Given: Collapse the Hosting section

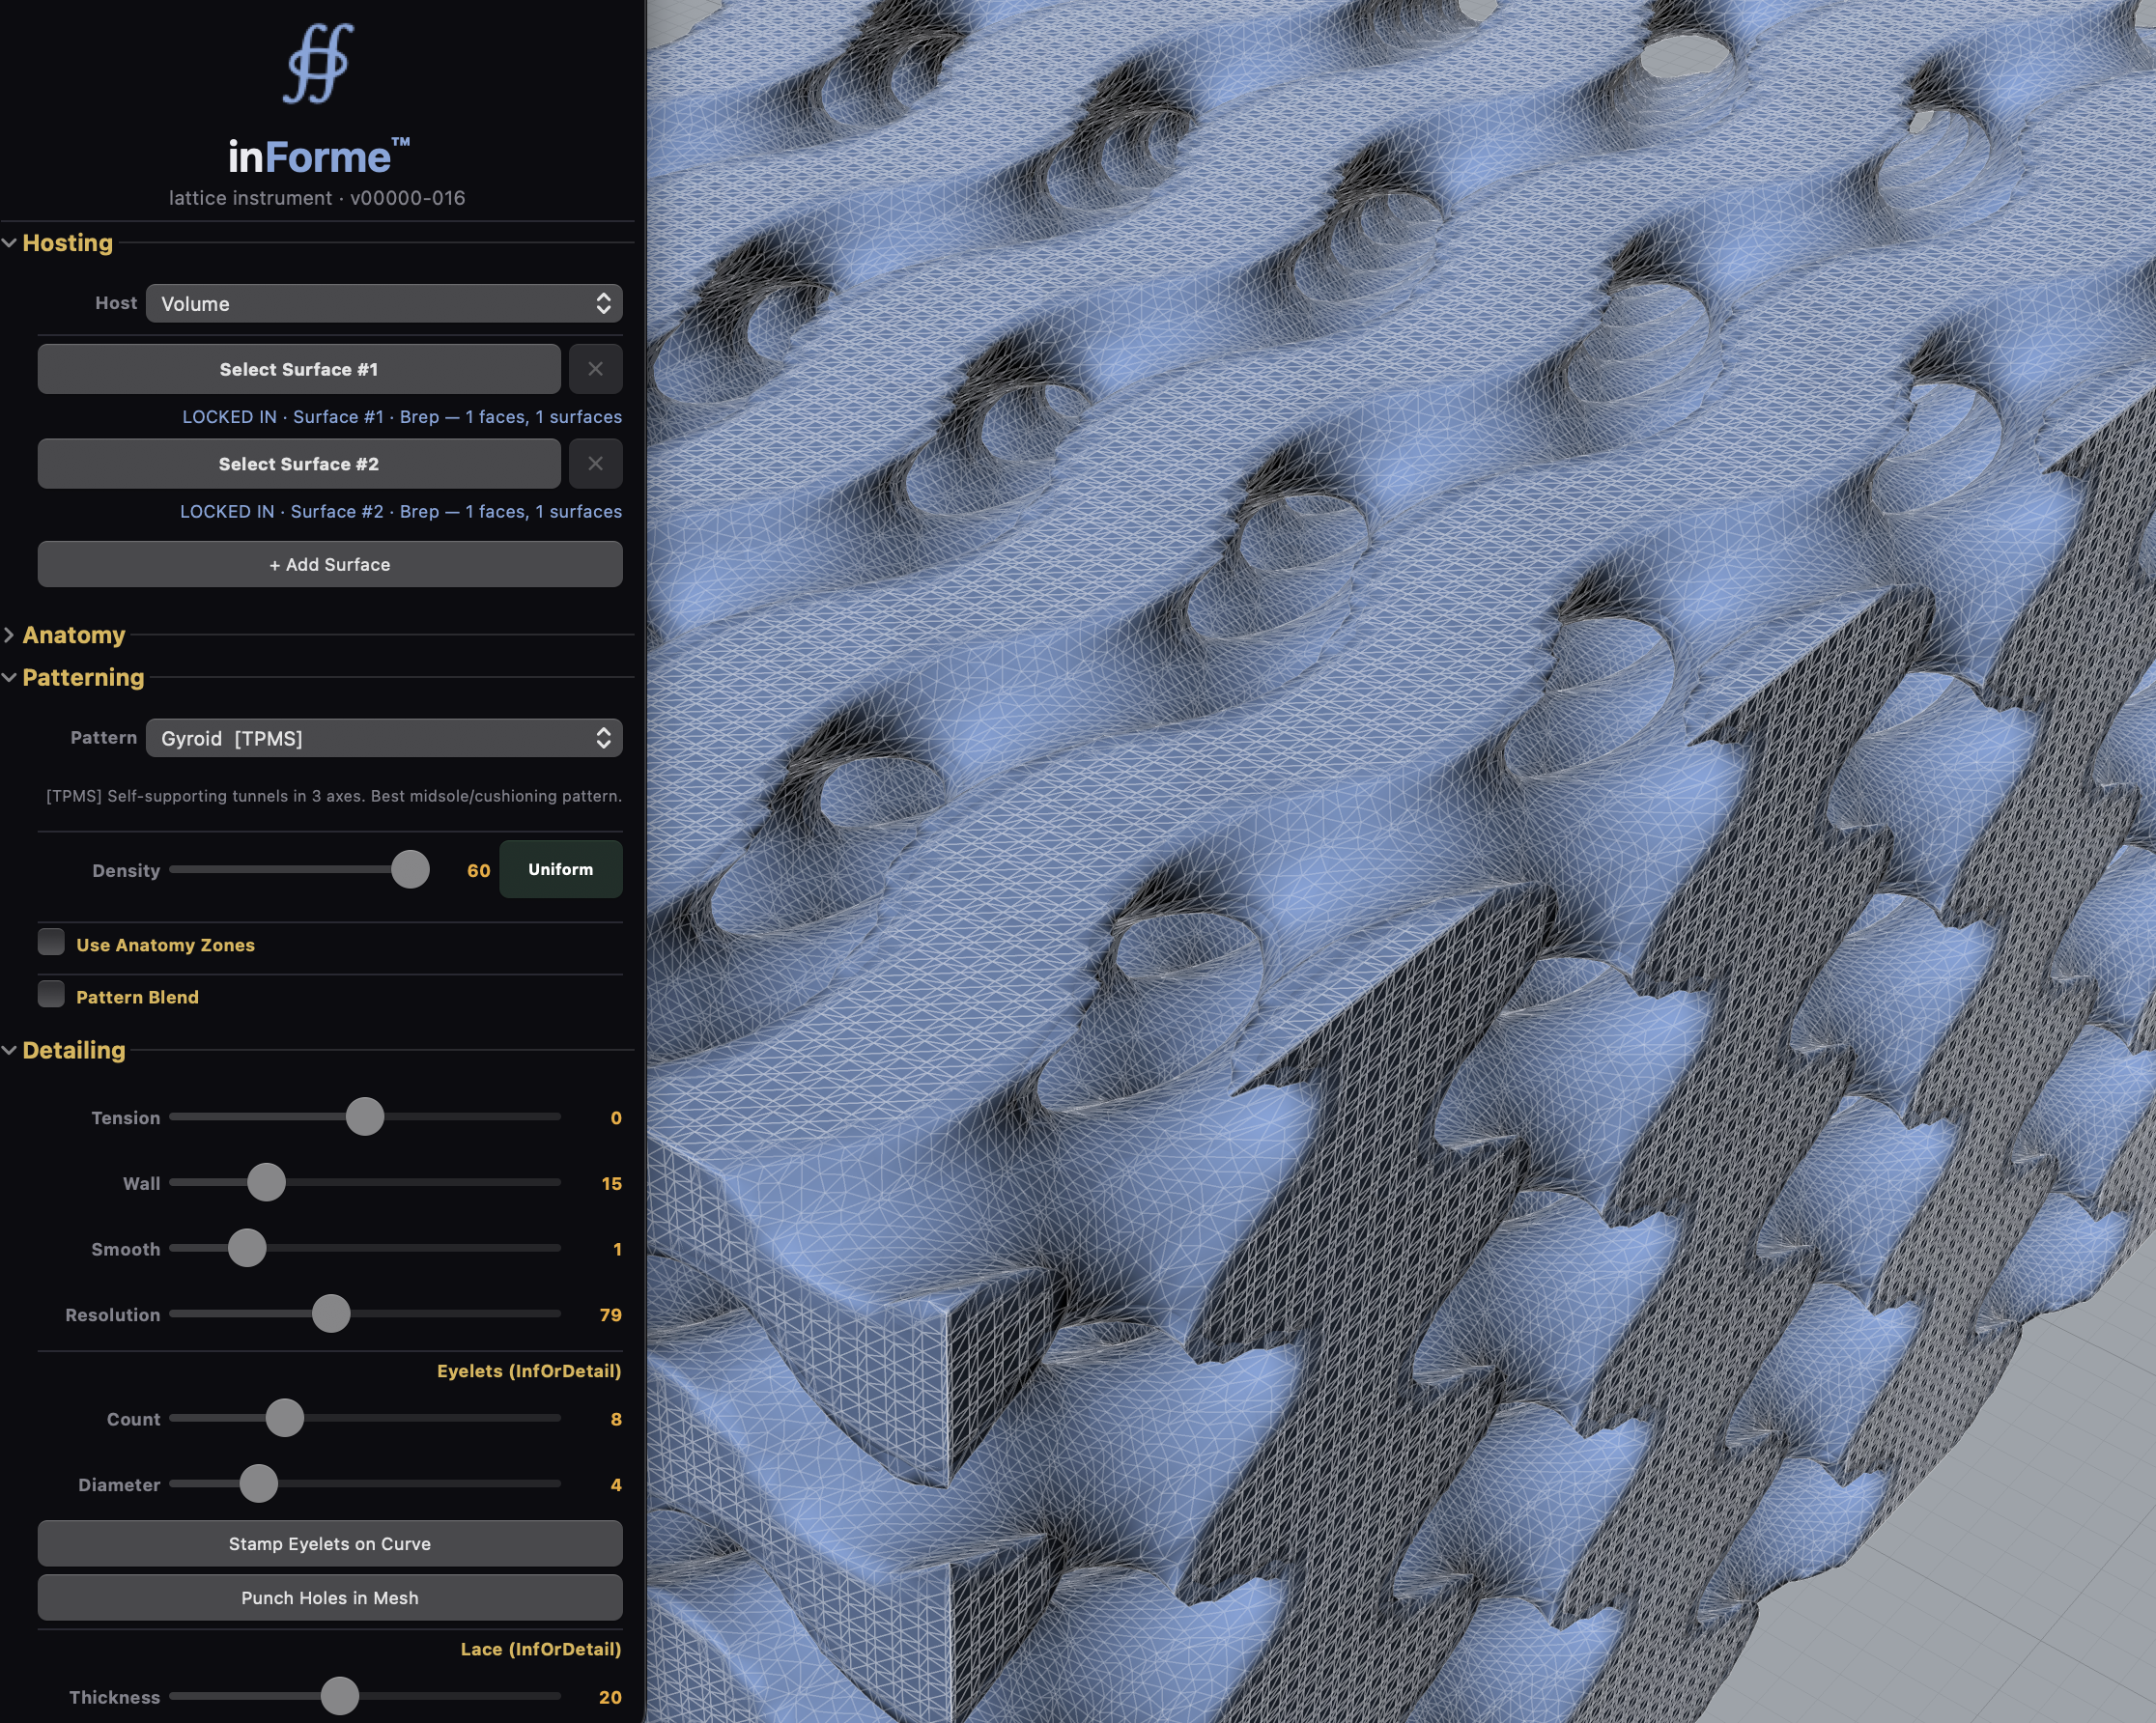Looking at the screenshot, I should pos(68,243).
